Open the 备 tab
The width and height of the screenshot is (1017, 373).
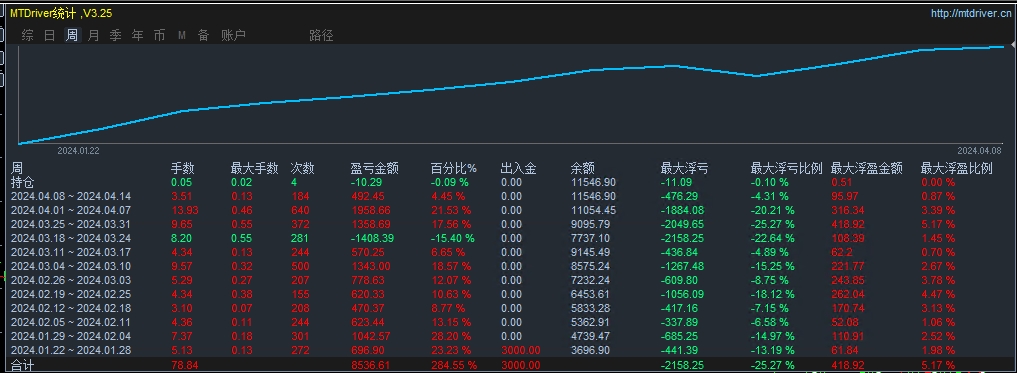point(204,36)
